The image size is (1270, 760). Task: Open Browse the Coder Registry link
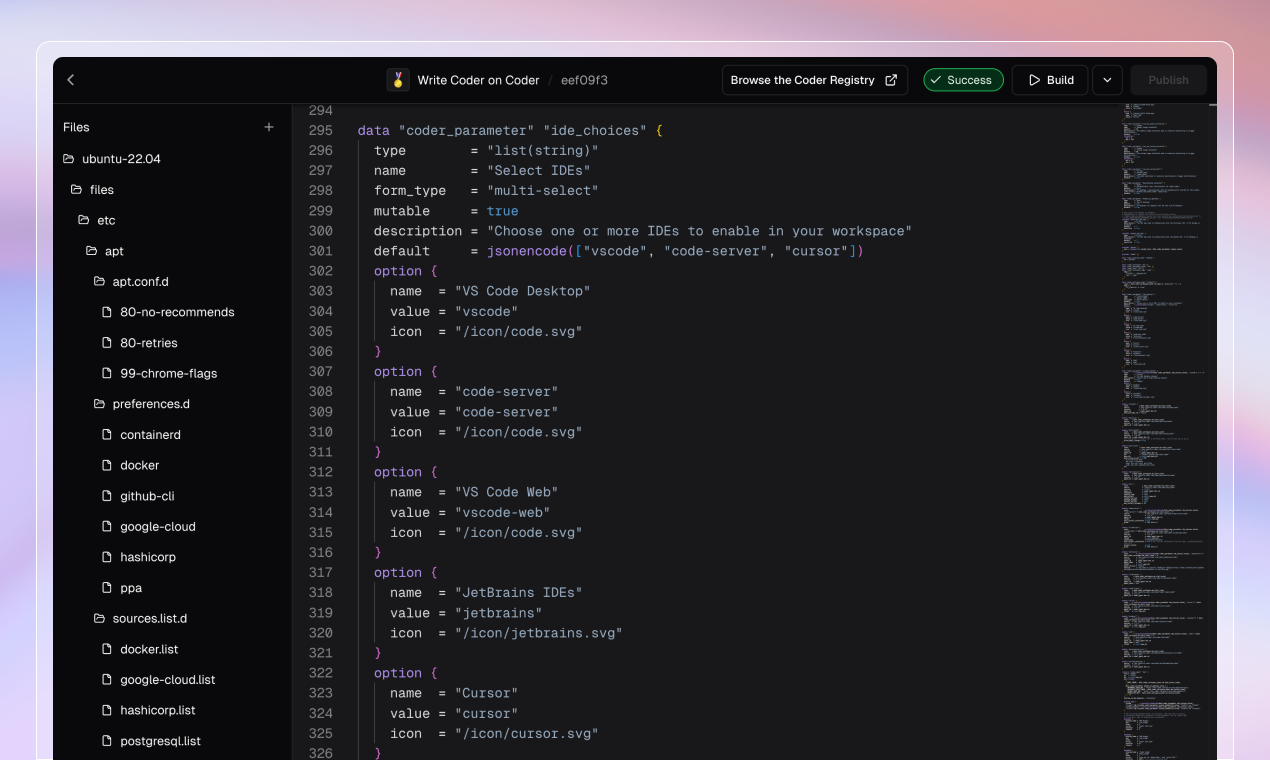pos(814,80)
